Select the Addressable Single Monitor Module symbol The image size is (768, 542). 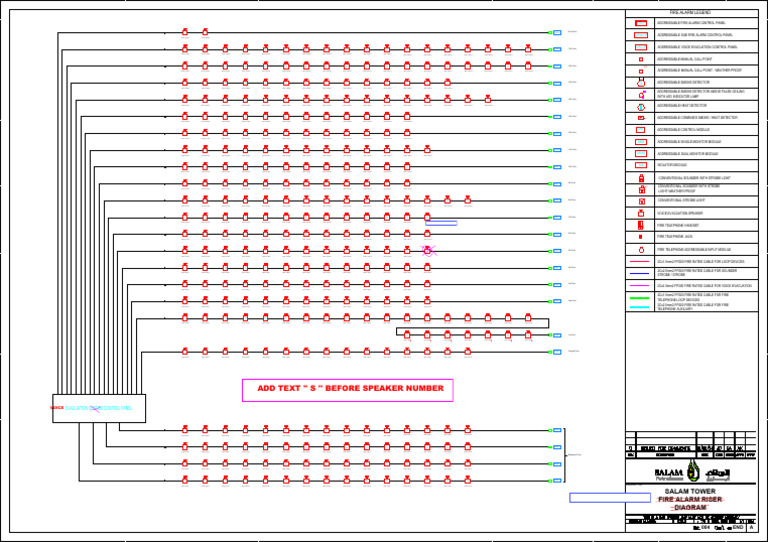pos(641,142)
